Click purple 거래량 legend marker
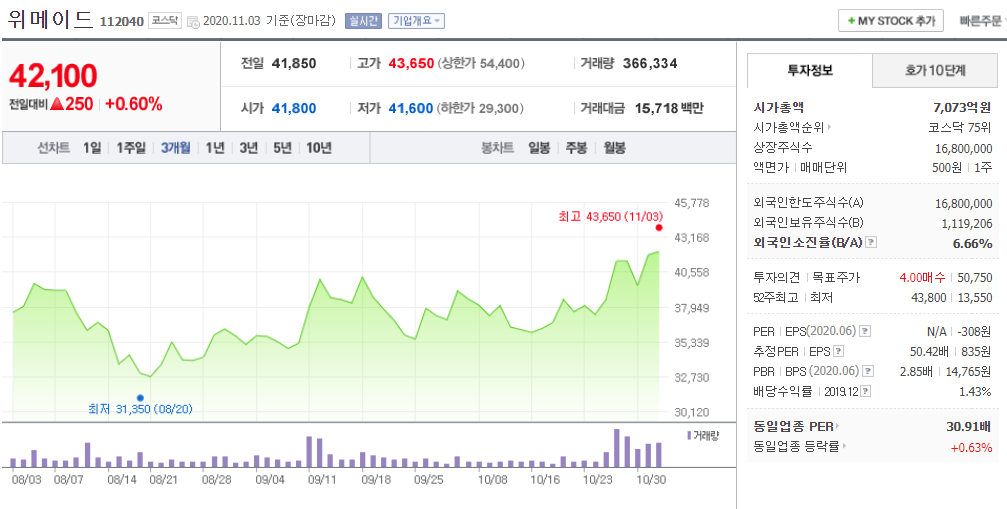1007x509 pixels. 689,435
